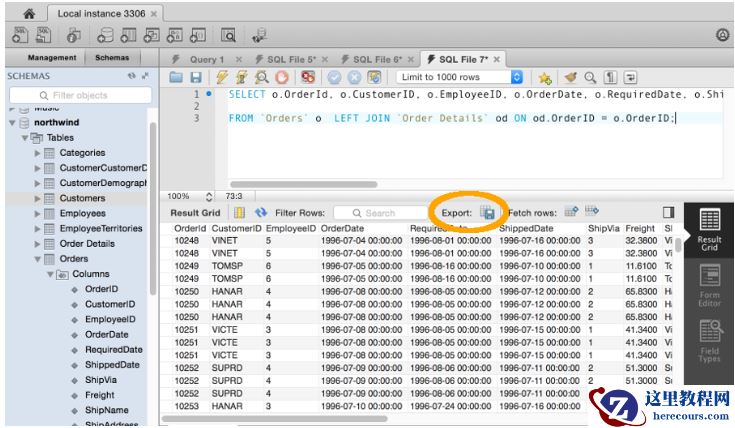This screenshot has height=428, width=735.
Task: Click the Filter objects search box
Action: pyautogui.click(x=78, y=95)
